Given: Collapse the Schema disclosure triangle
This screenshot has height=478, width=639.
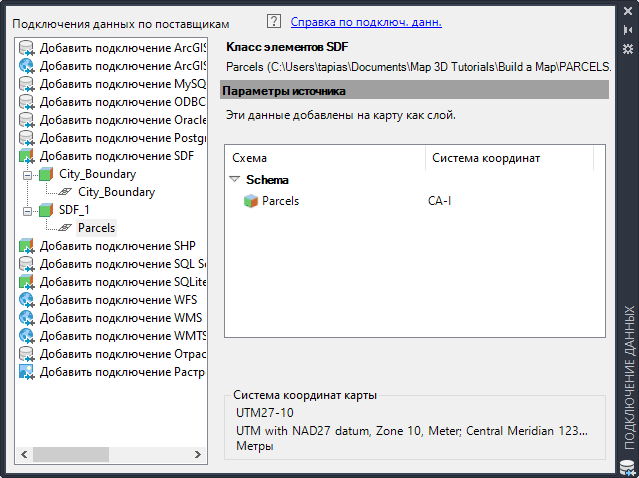Looking at the screenshot, I should (234, 180).
